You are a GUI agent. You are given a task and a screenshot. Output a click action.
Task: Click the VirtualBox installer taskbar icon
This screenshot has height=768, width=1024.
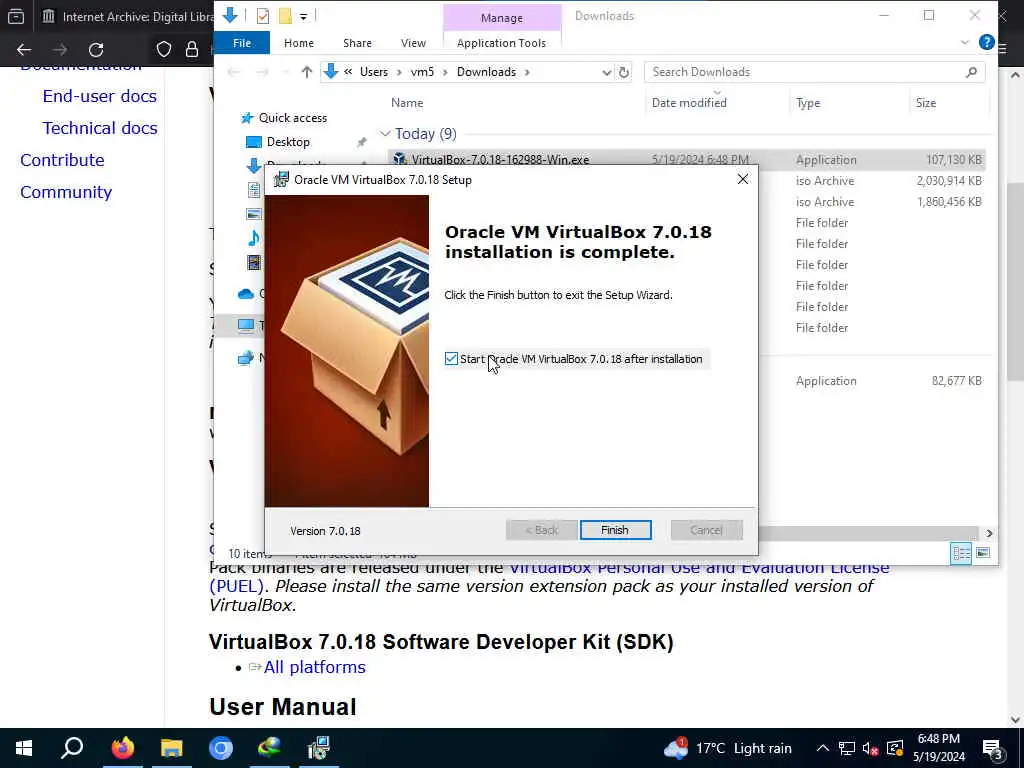pyautogui.click(x=319, y=748)
